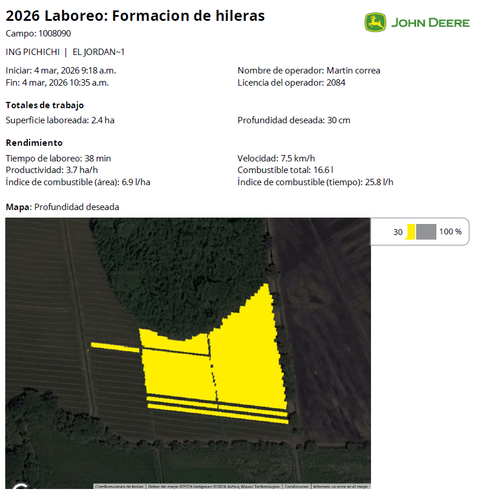Click 'Índice de combustible (área): 6.9 l/ha'
The width and height of the screenshot is (481, 500).
coord(78,182)
